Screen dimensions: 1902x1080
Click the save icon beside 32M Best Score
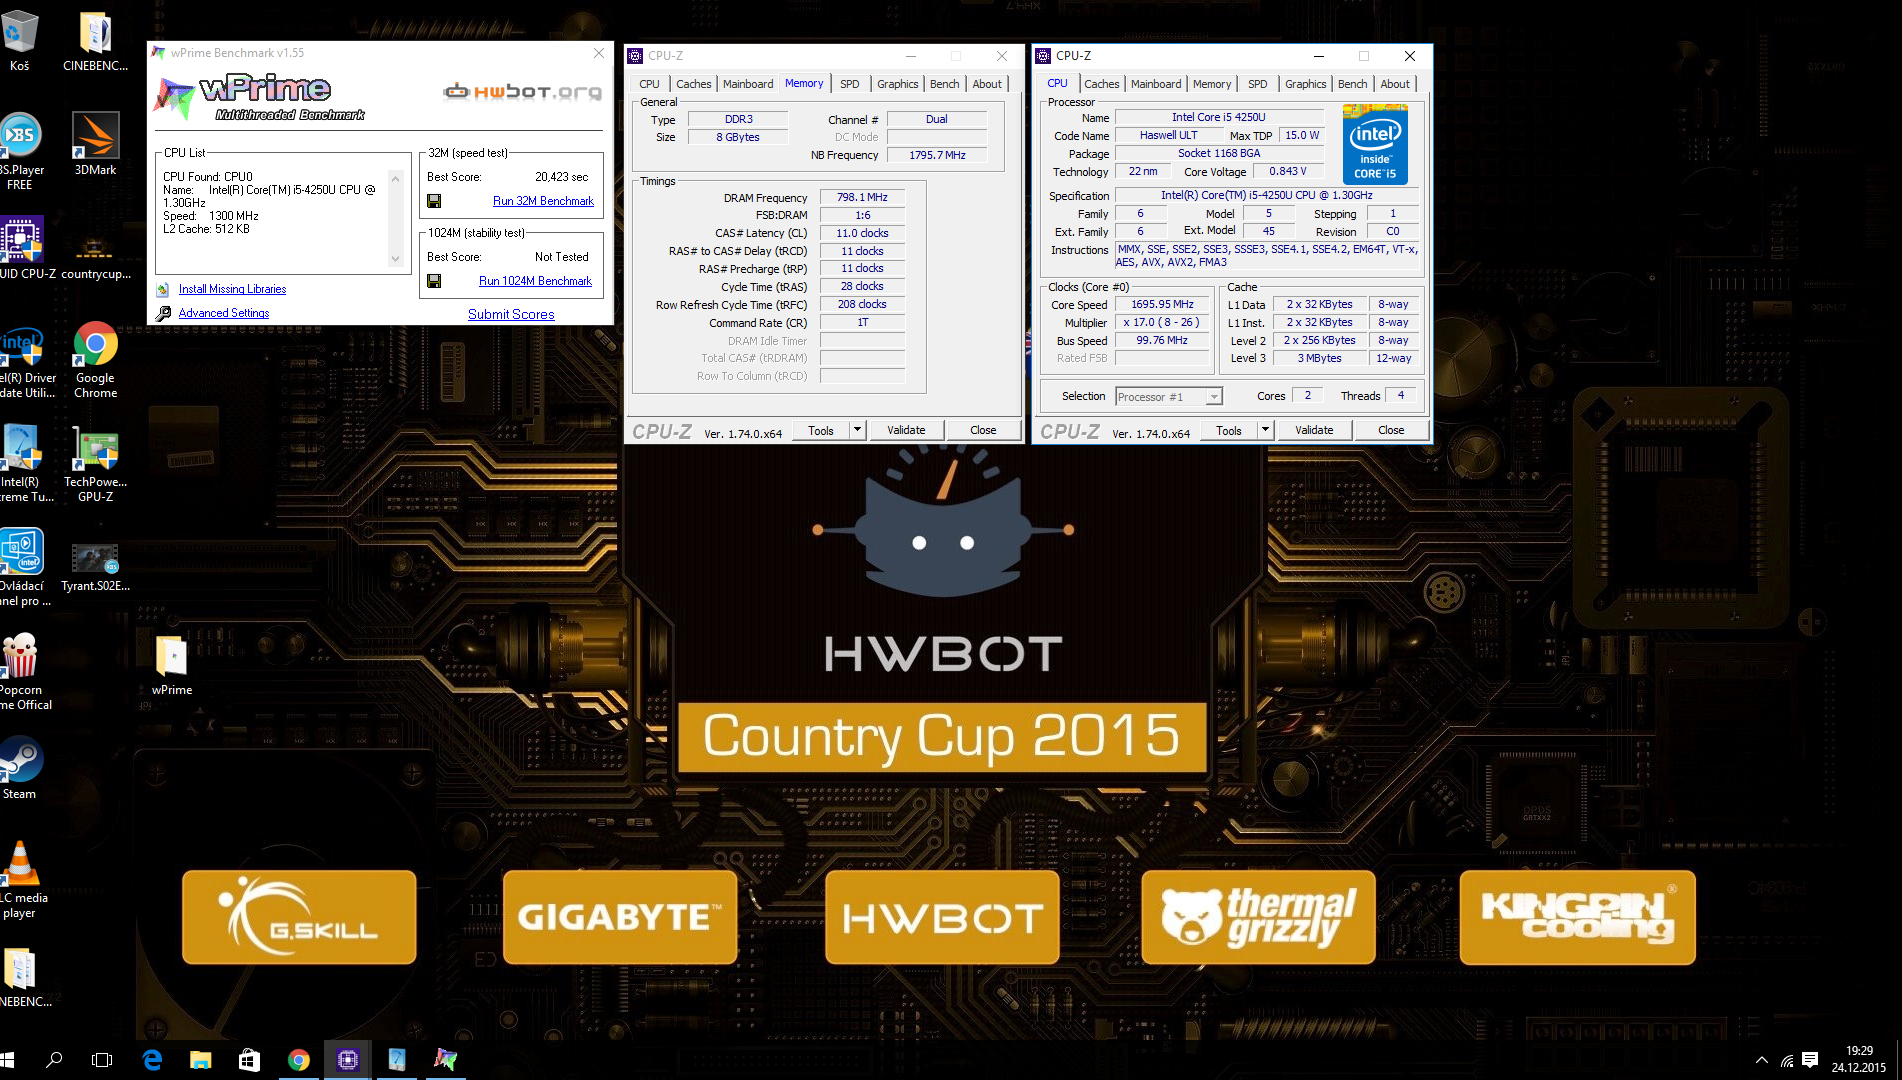coord(434,201)
